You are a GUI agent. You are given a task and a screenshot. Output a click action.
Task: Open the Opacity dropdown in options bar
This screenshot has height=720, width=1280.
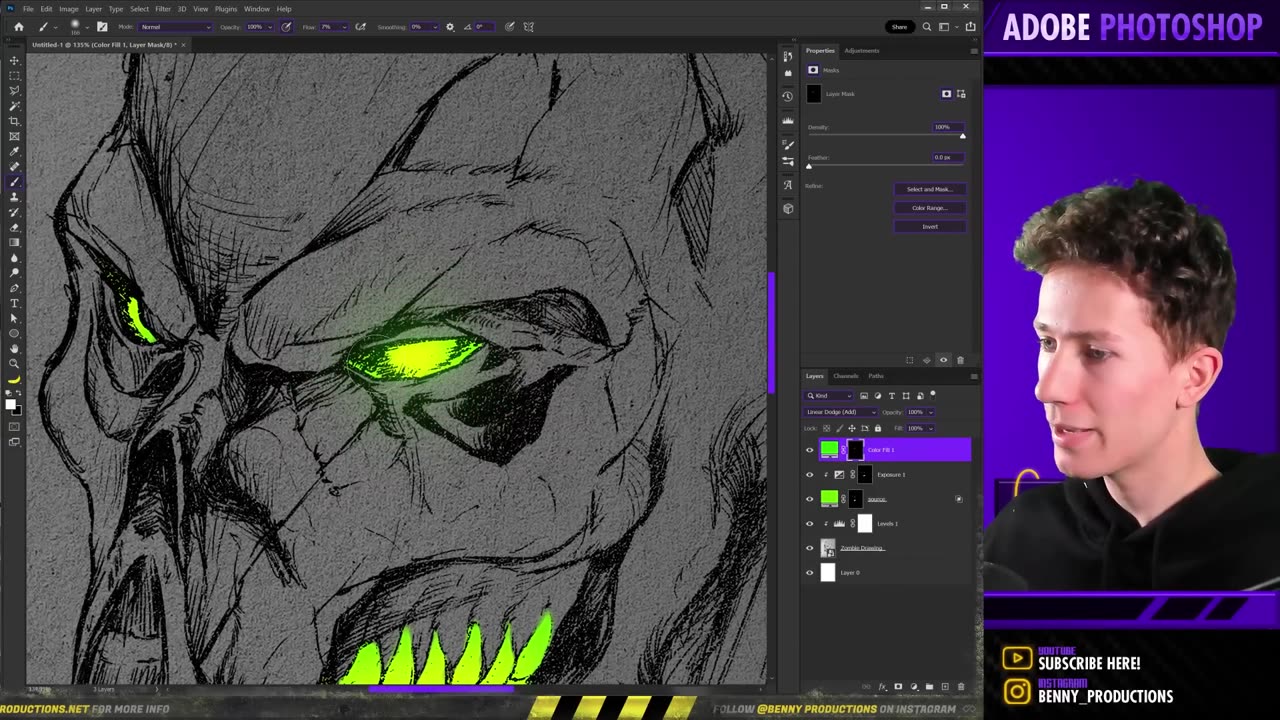coord(259,27)
